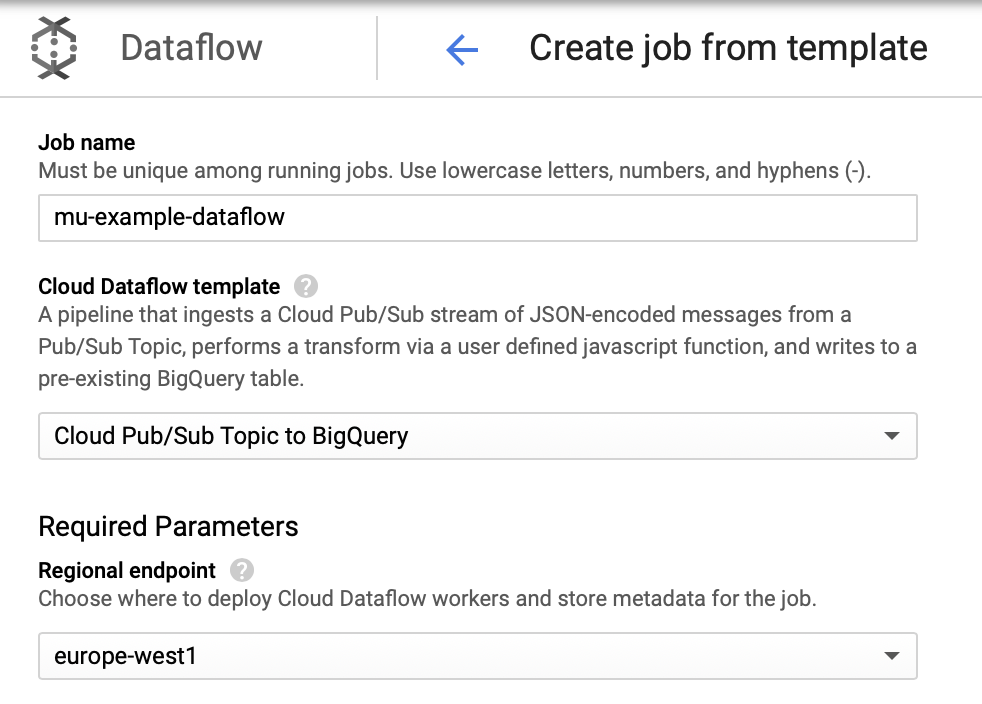Click the vertical divider beside Dataflow title
Screen dimensions: 982x704
377,48
